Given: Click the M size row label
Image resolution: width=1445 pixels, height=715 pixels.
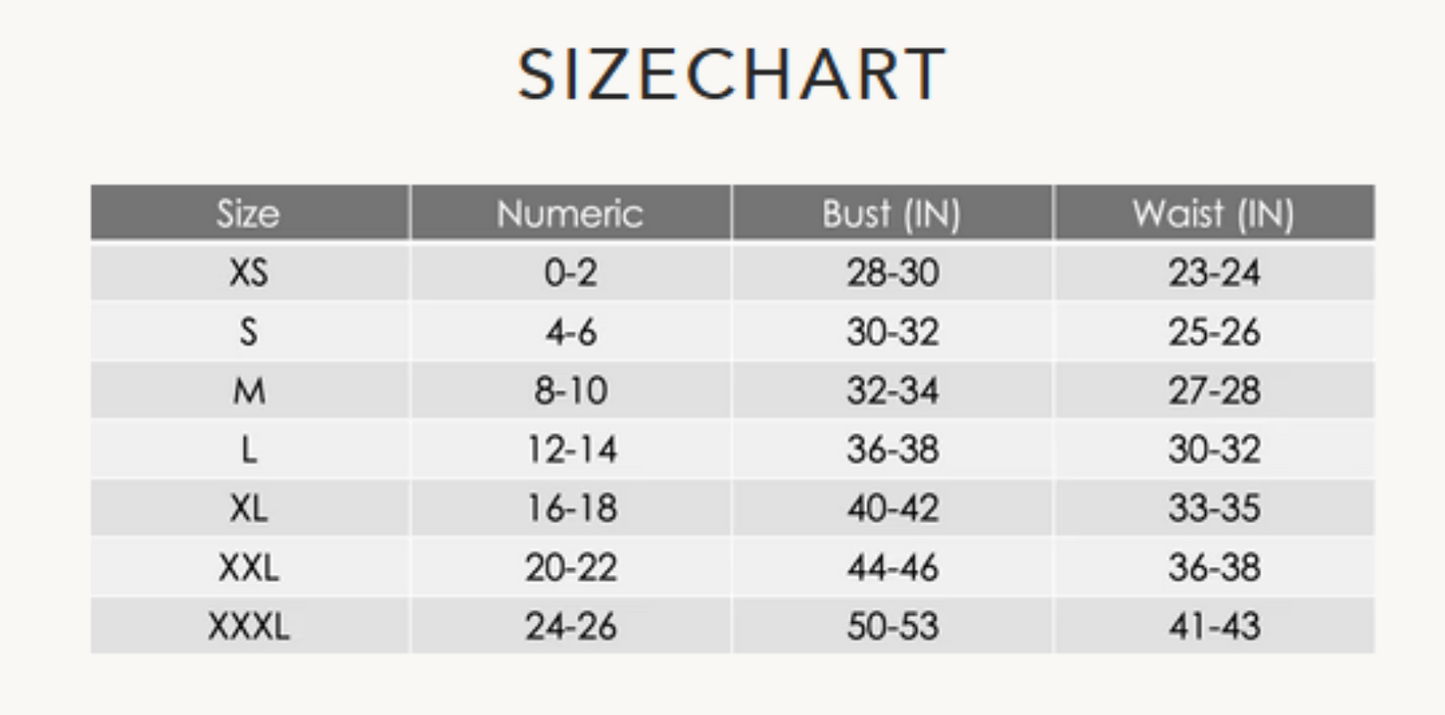Looking at the screenshot, I should point(248,391).
